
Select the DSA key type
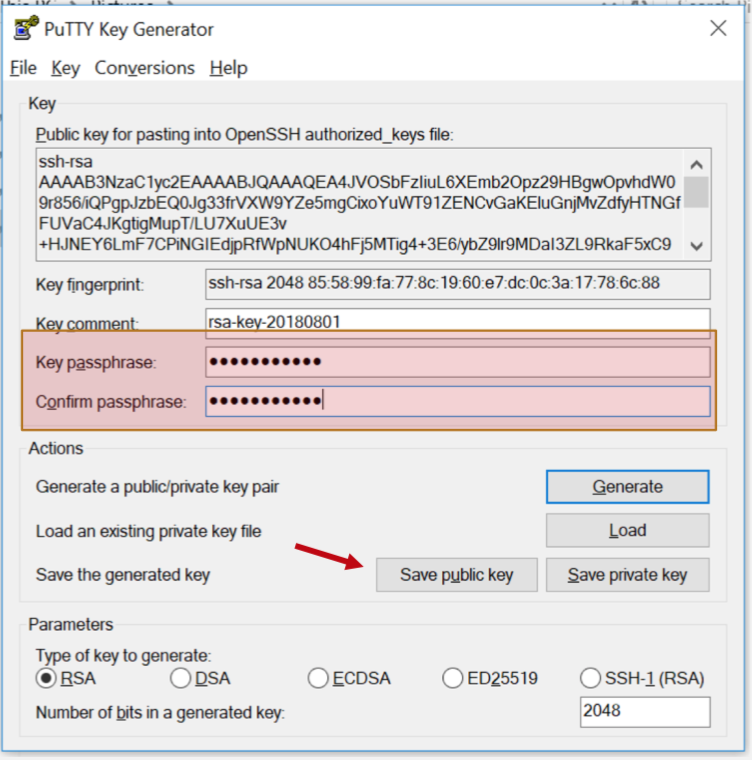tap(181, 679)
